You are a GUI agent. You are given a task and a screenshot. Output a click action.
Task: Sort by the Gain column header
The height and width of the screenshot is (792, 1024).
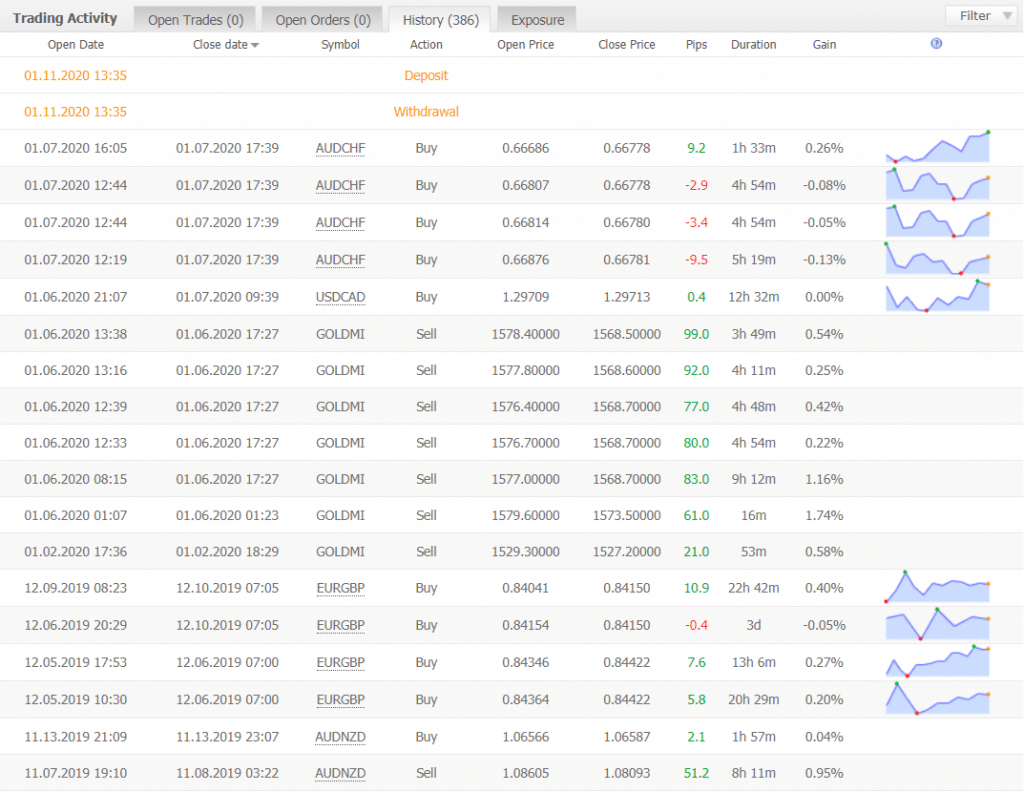tap(824, 45)
